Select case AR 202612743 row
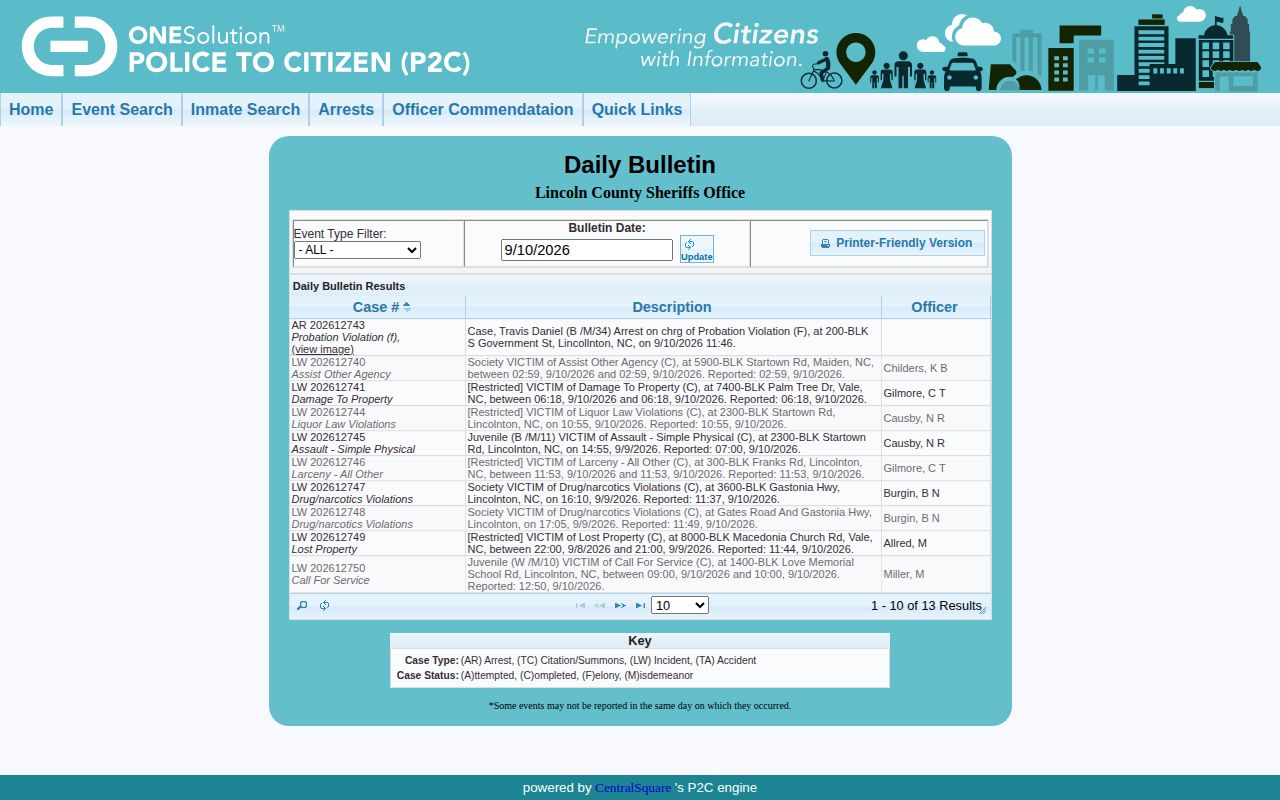 pos(640,337)
